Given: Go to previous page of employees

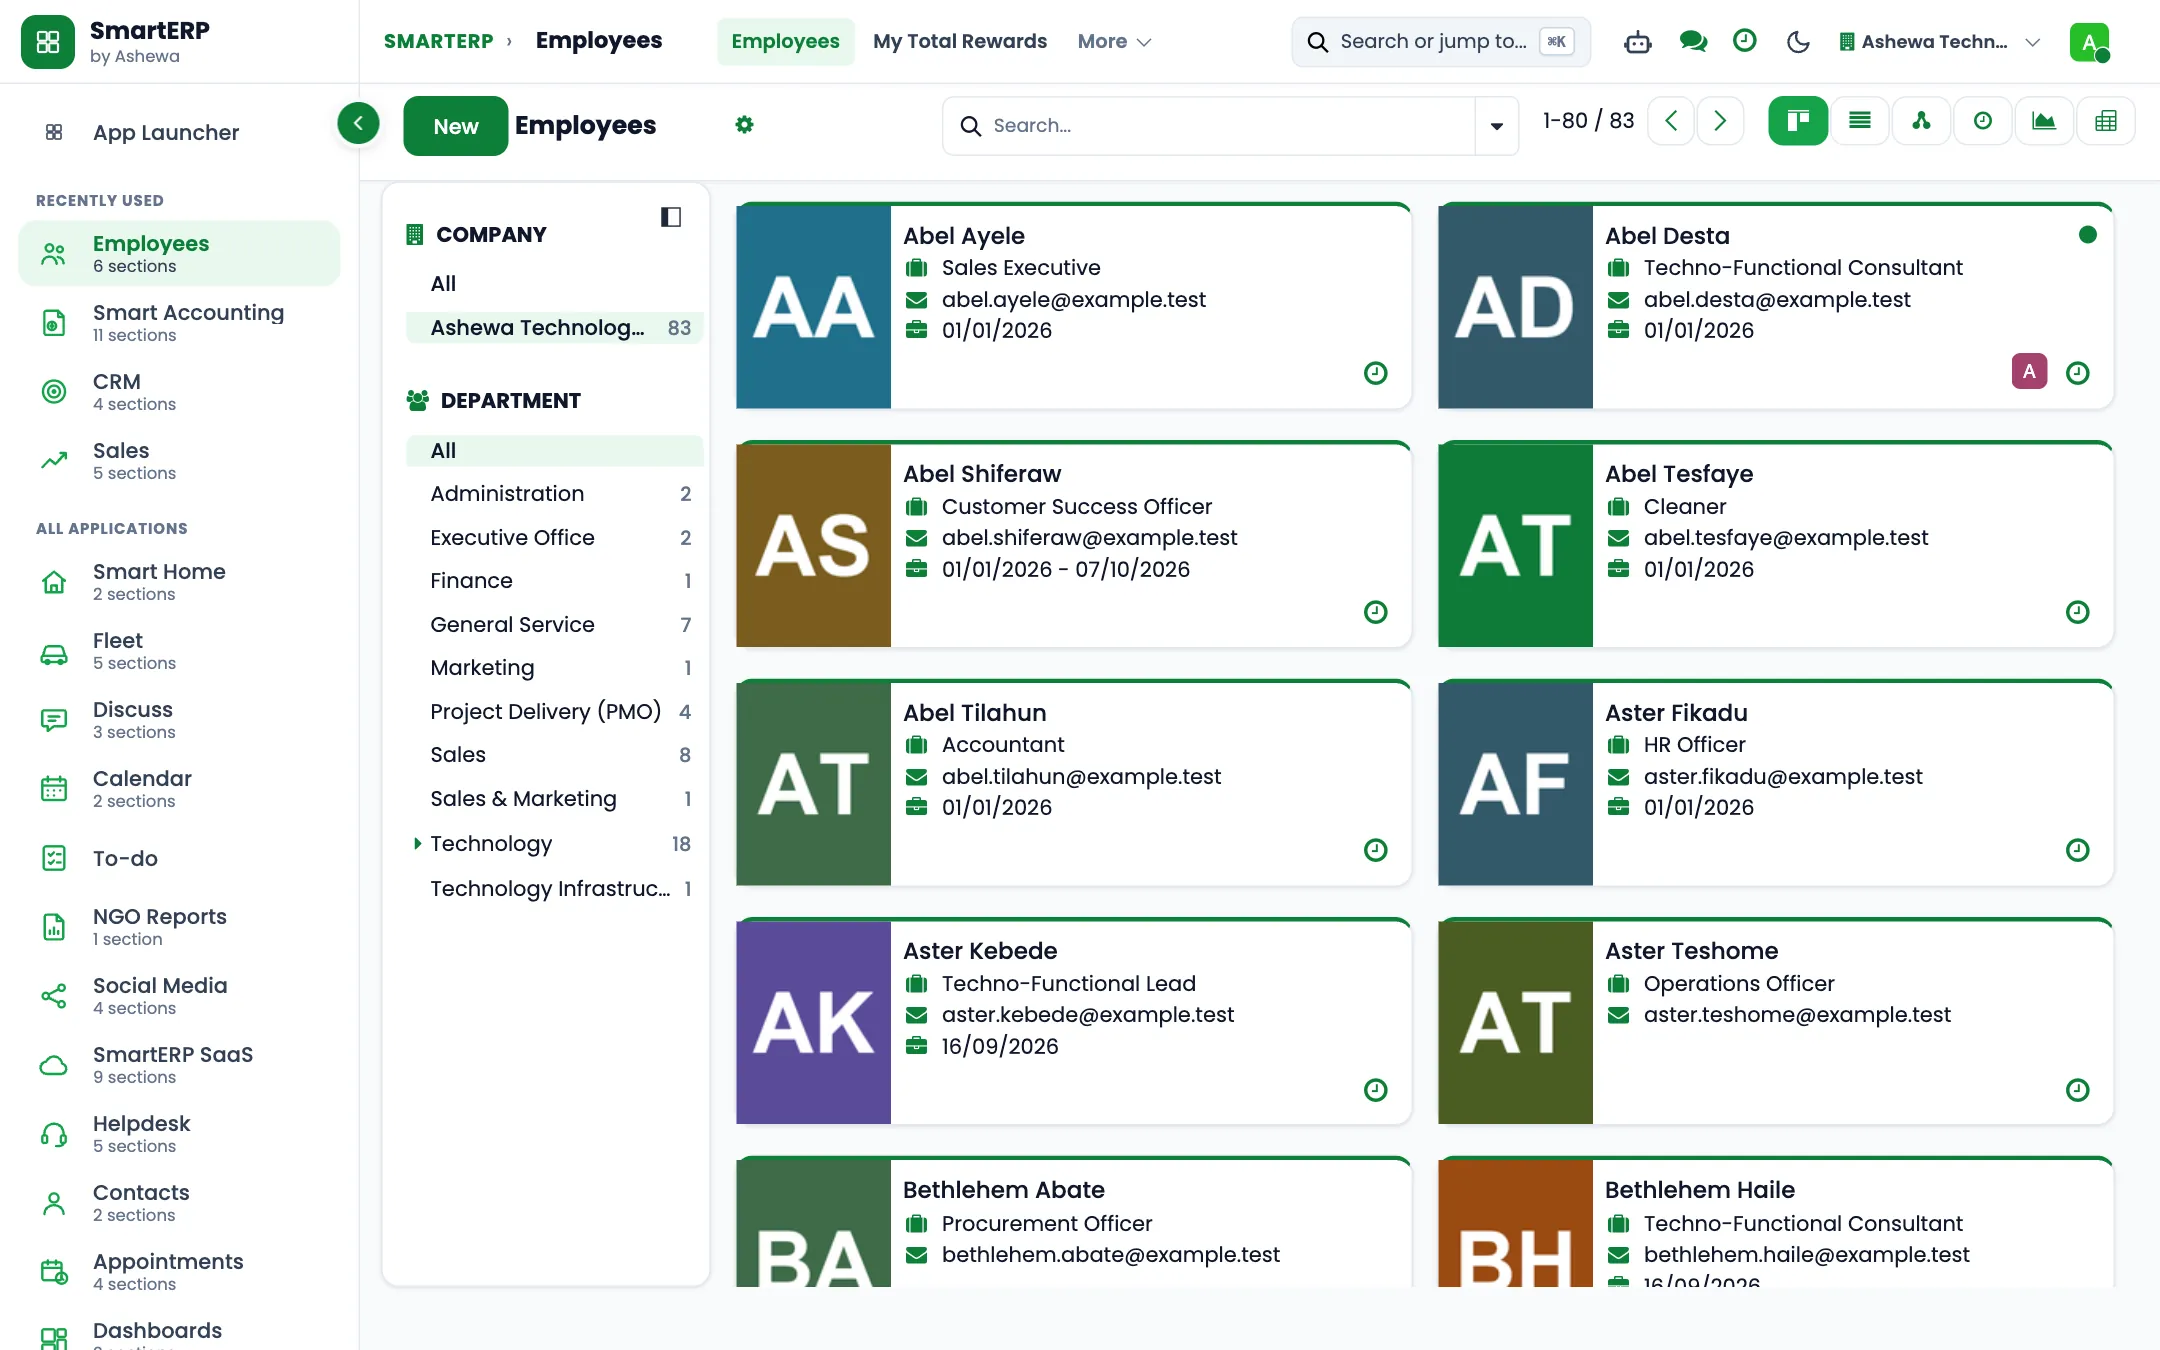Looking at the screenshot, I should tap(1671, 121).
